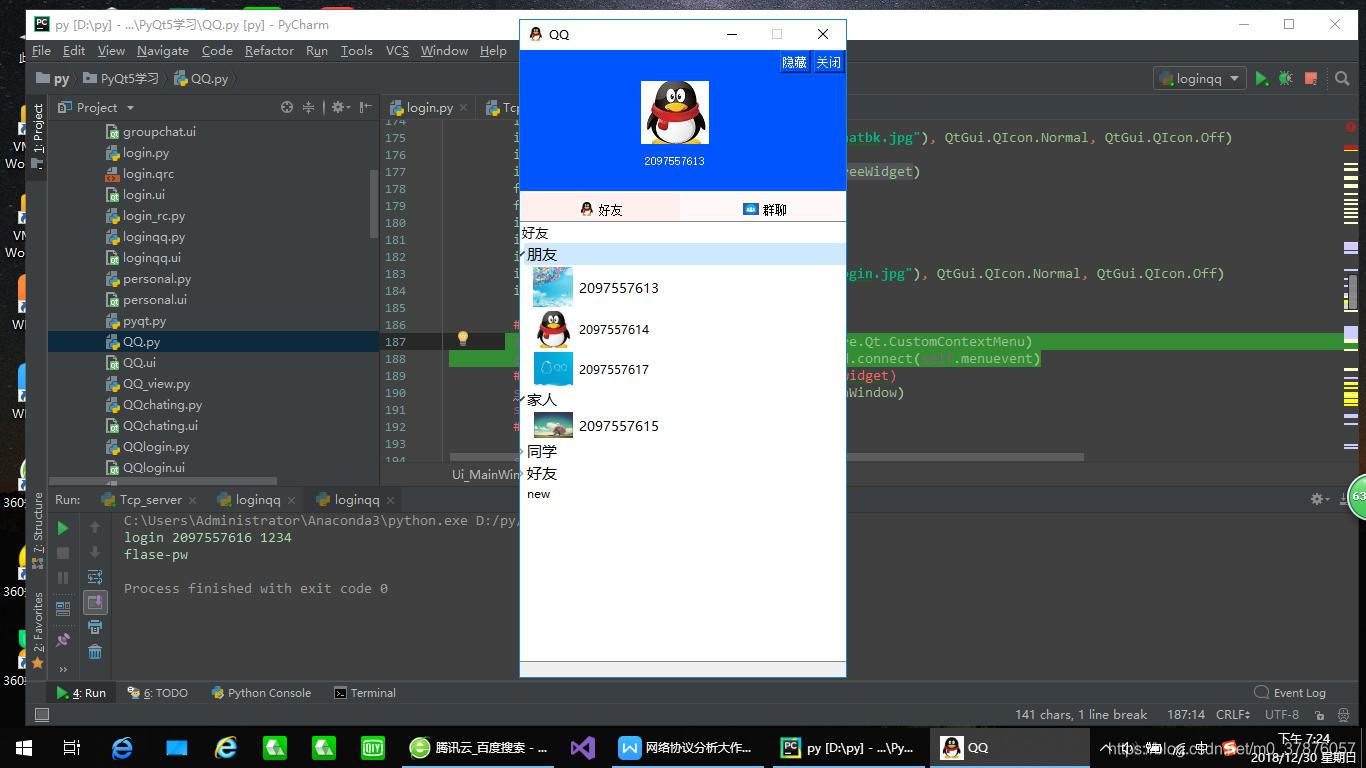
Task: Click the 关闭 button in QQ window
Action: [828, 62]
